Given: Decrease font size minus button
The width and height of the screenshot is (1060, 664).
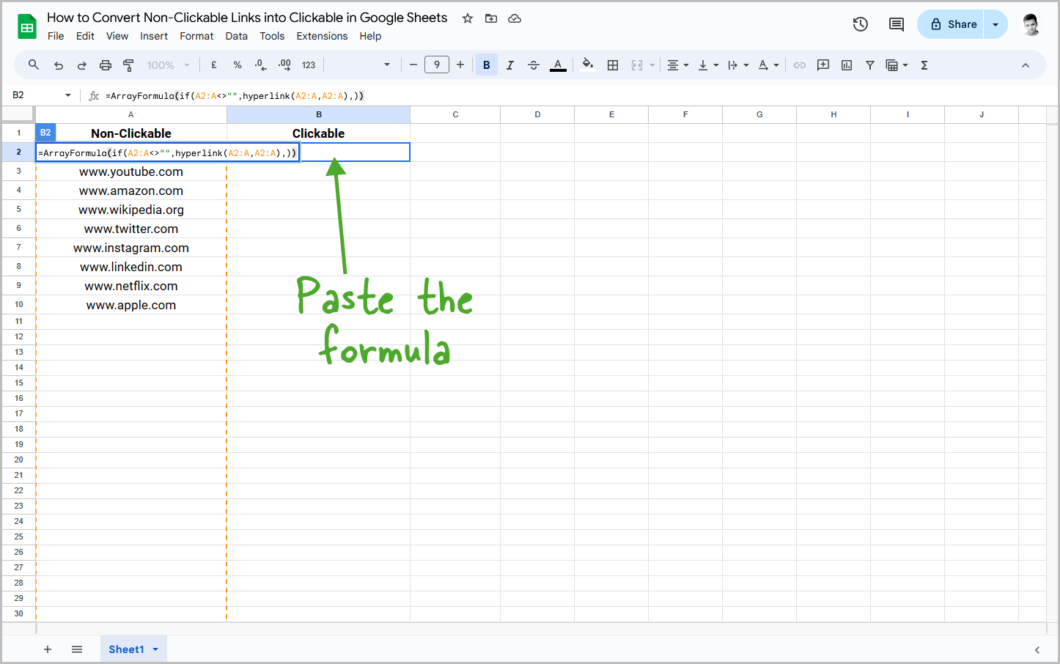Looking at the screenshot, I should (413, 65).
